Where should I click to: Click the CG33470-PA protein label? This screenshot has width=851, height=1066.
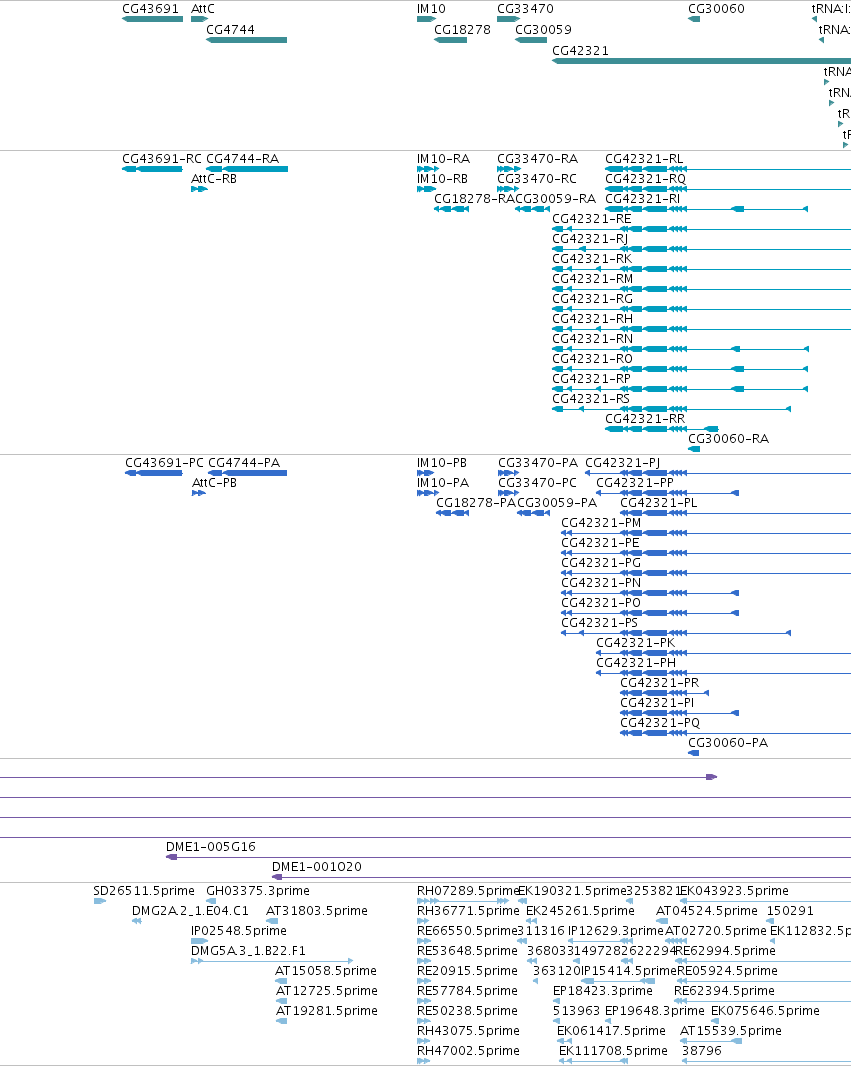click(x=538, y=463)
